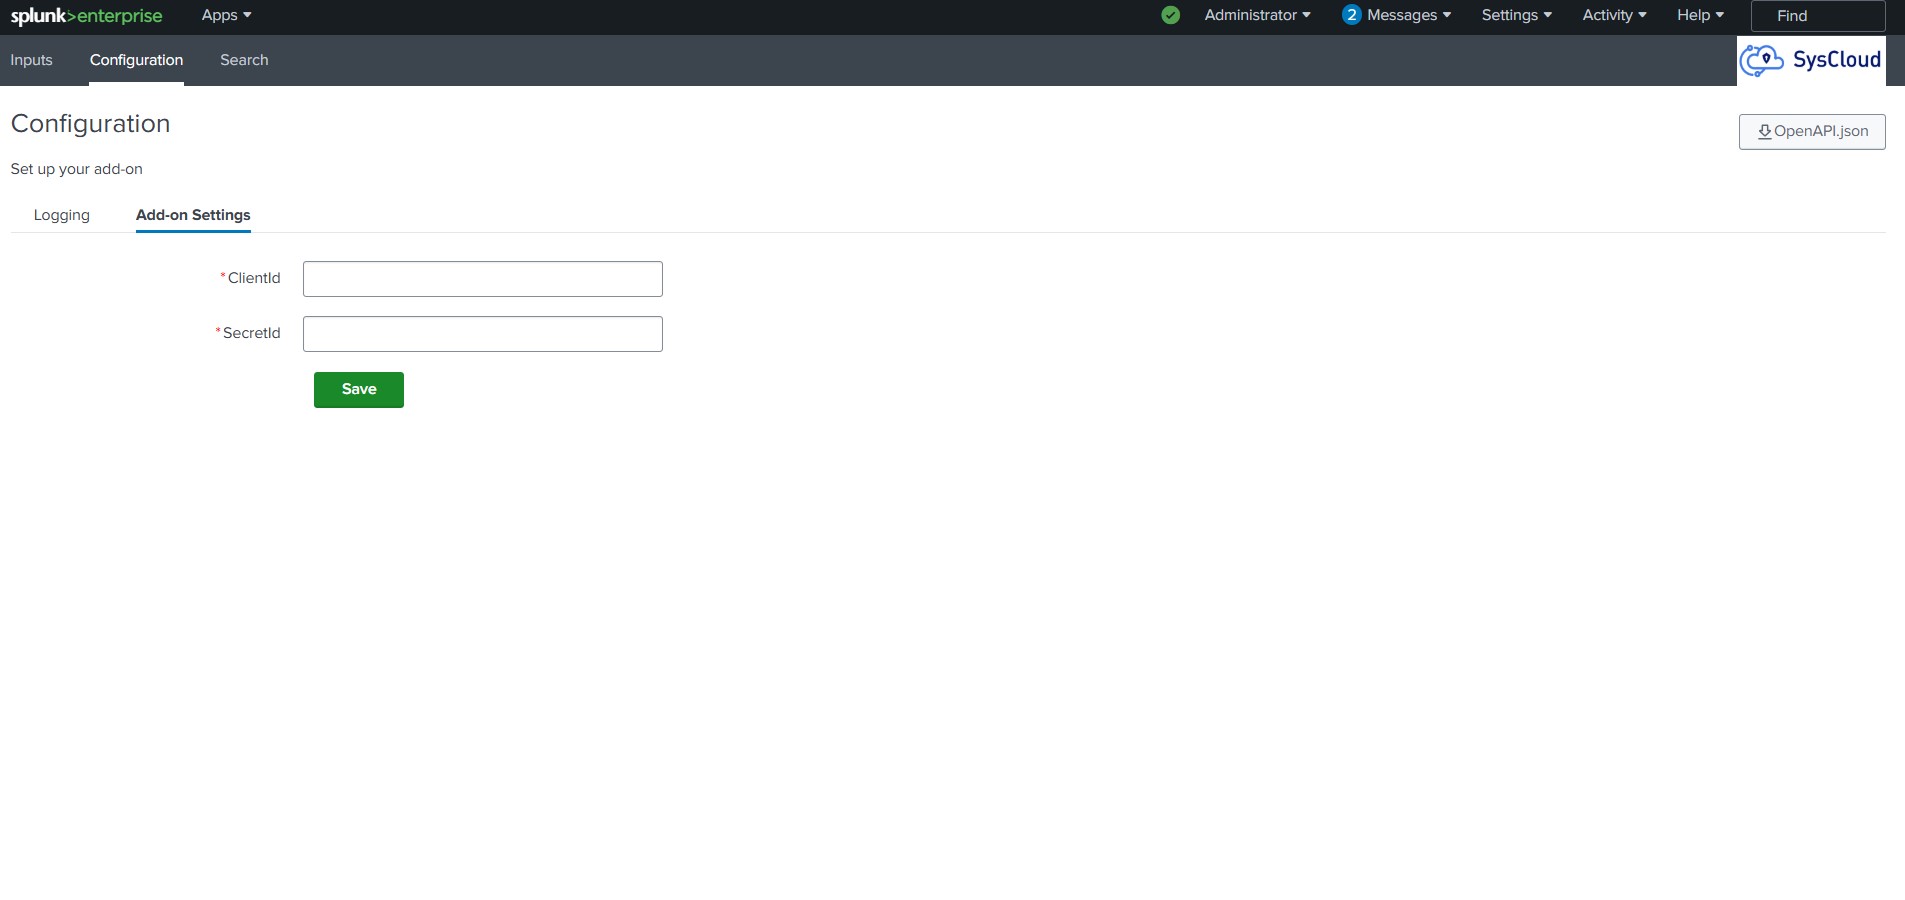Image resolution: width=1905 pixels, height=900 pixels.
Task: Click the green health status check icon
Action: pos(1170,15)
